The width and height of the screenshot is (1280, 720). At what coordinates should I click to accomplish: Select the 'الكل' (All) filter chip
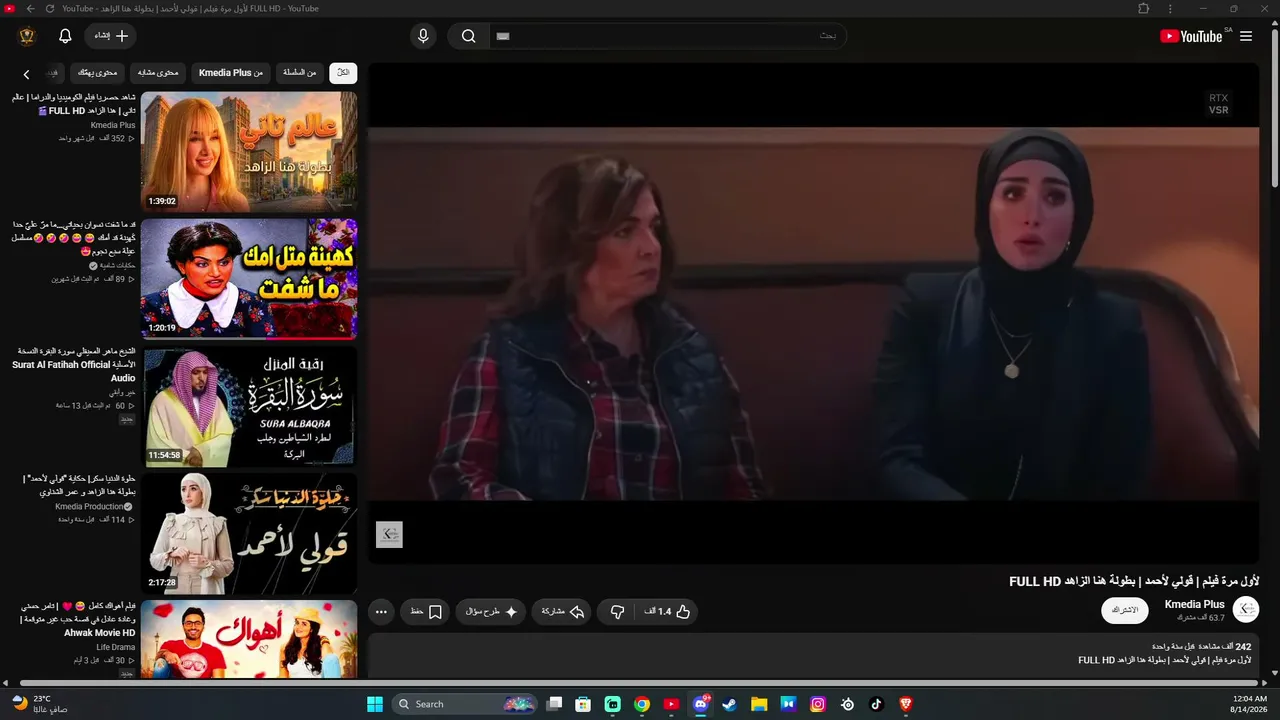click(x=343, y=72)
